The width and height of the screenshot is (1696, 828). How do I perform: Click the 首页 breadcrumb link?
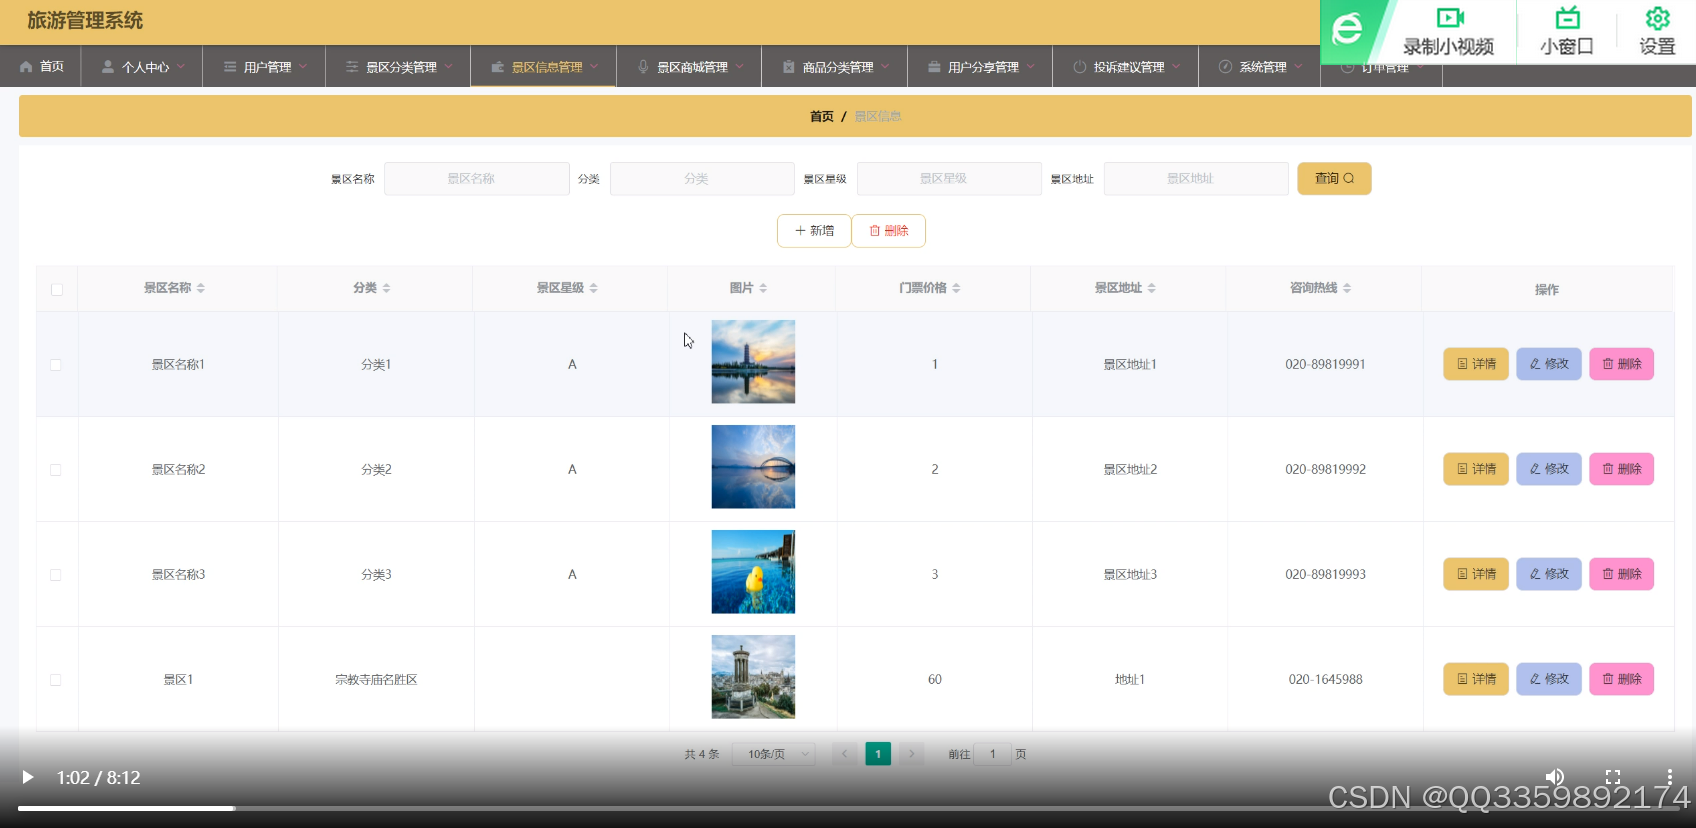[822, 117]
